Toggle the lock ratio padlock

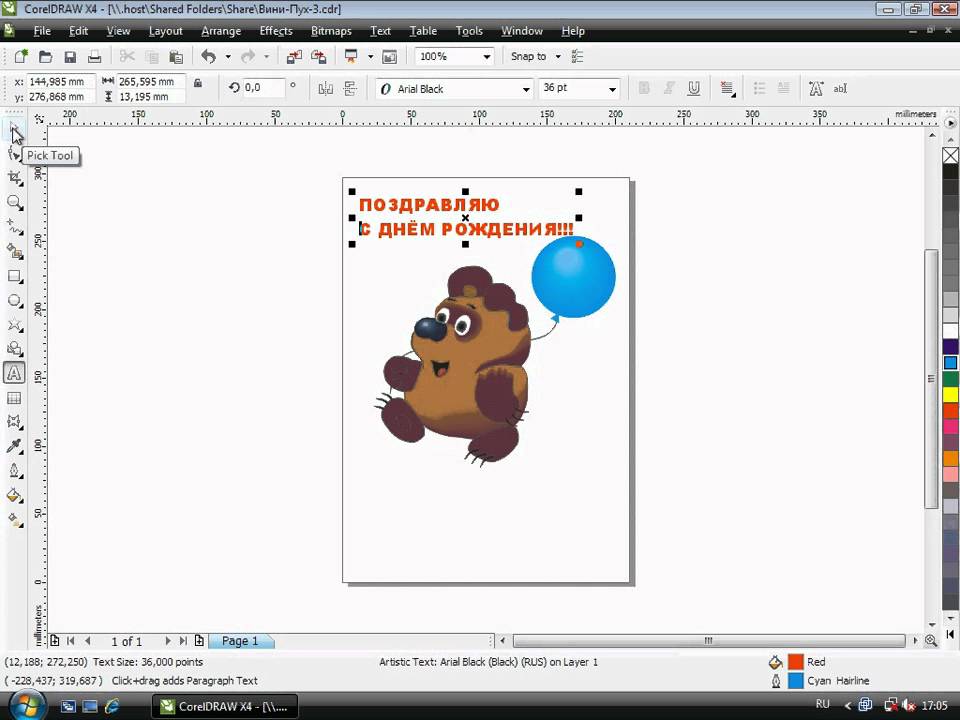pos(198,83)
